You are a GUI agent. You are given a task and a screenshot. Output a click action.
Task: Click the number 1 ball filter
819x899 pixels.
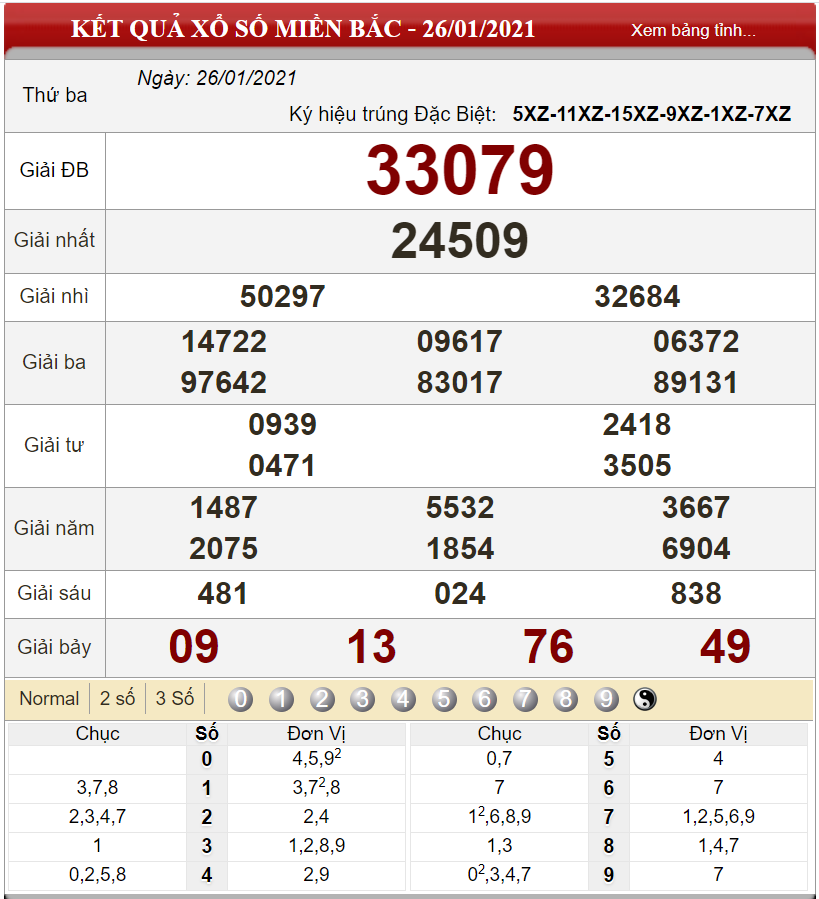pos(281,699)
